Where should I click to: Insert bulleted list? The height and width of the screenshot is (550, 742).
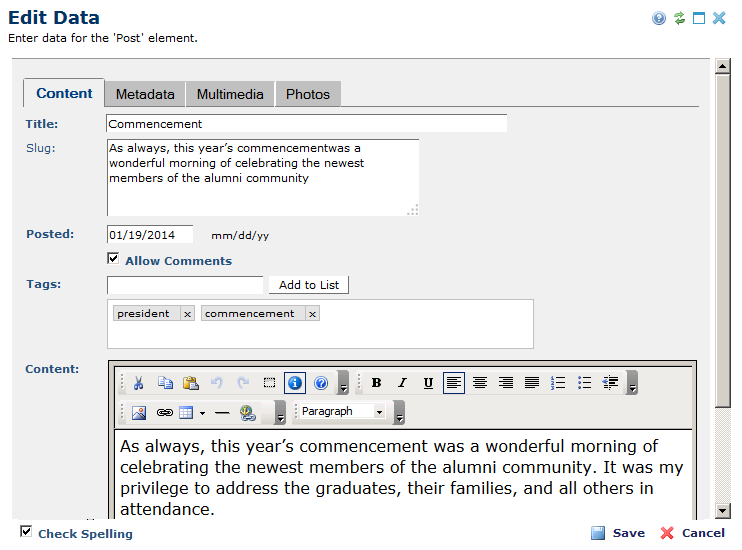pyautogui.click(x=584, y=383)
